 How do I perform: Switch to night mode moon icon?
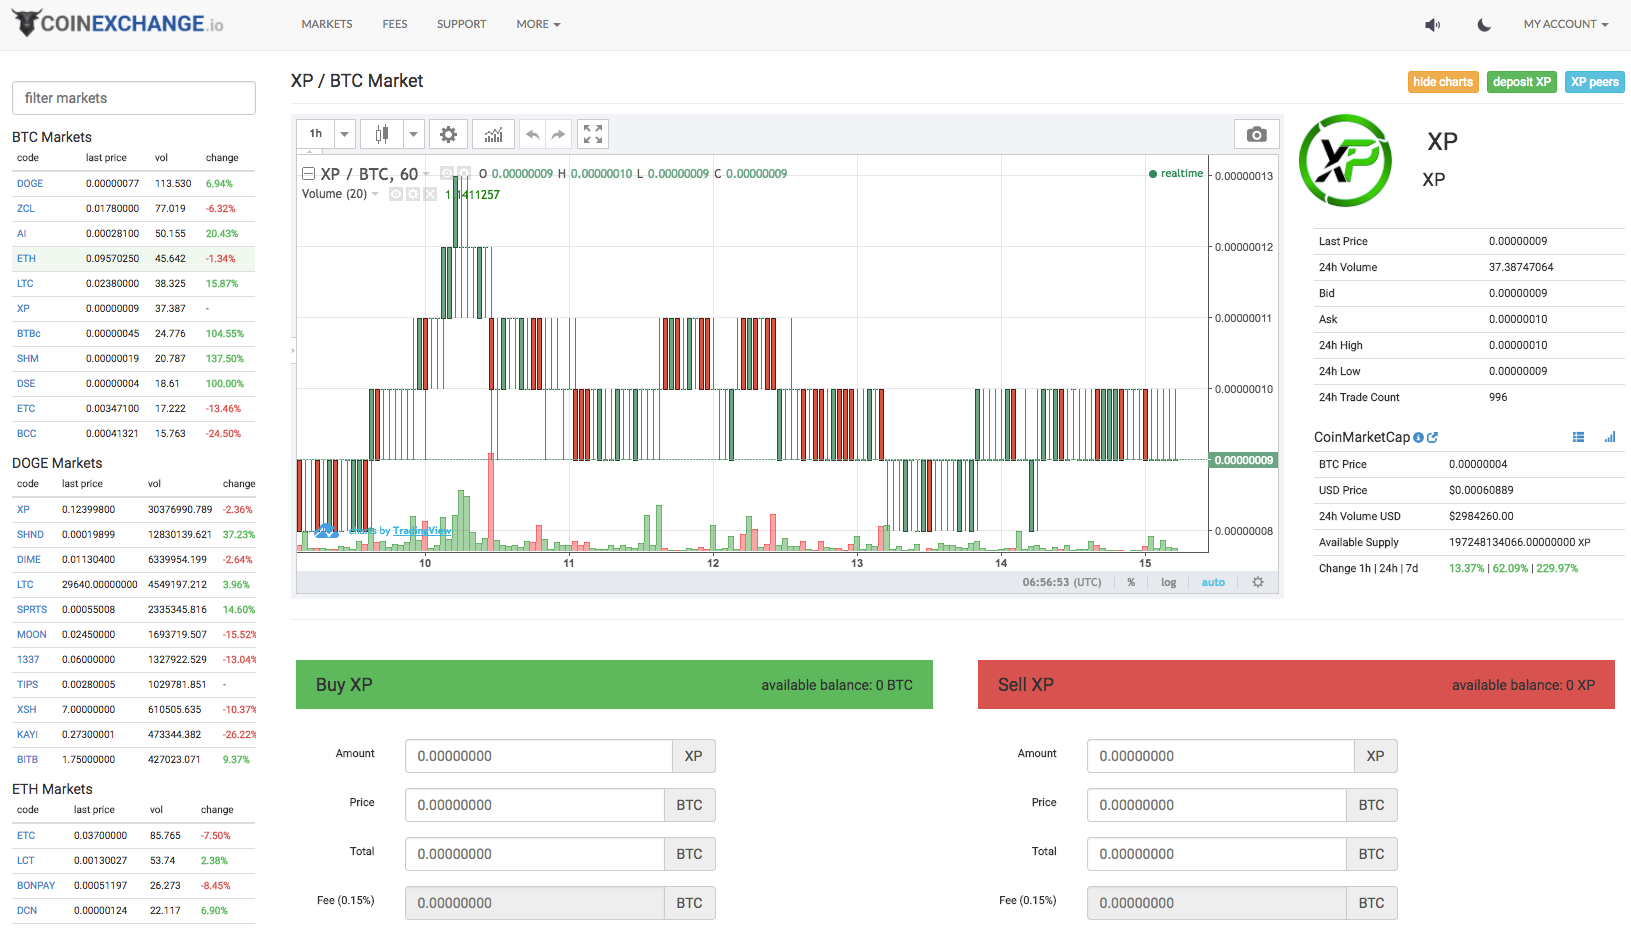1484,24
